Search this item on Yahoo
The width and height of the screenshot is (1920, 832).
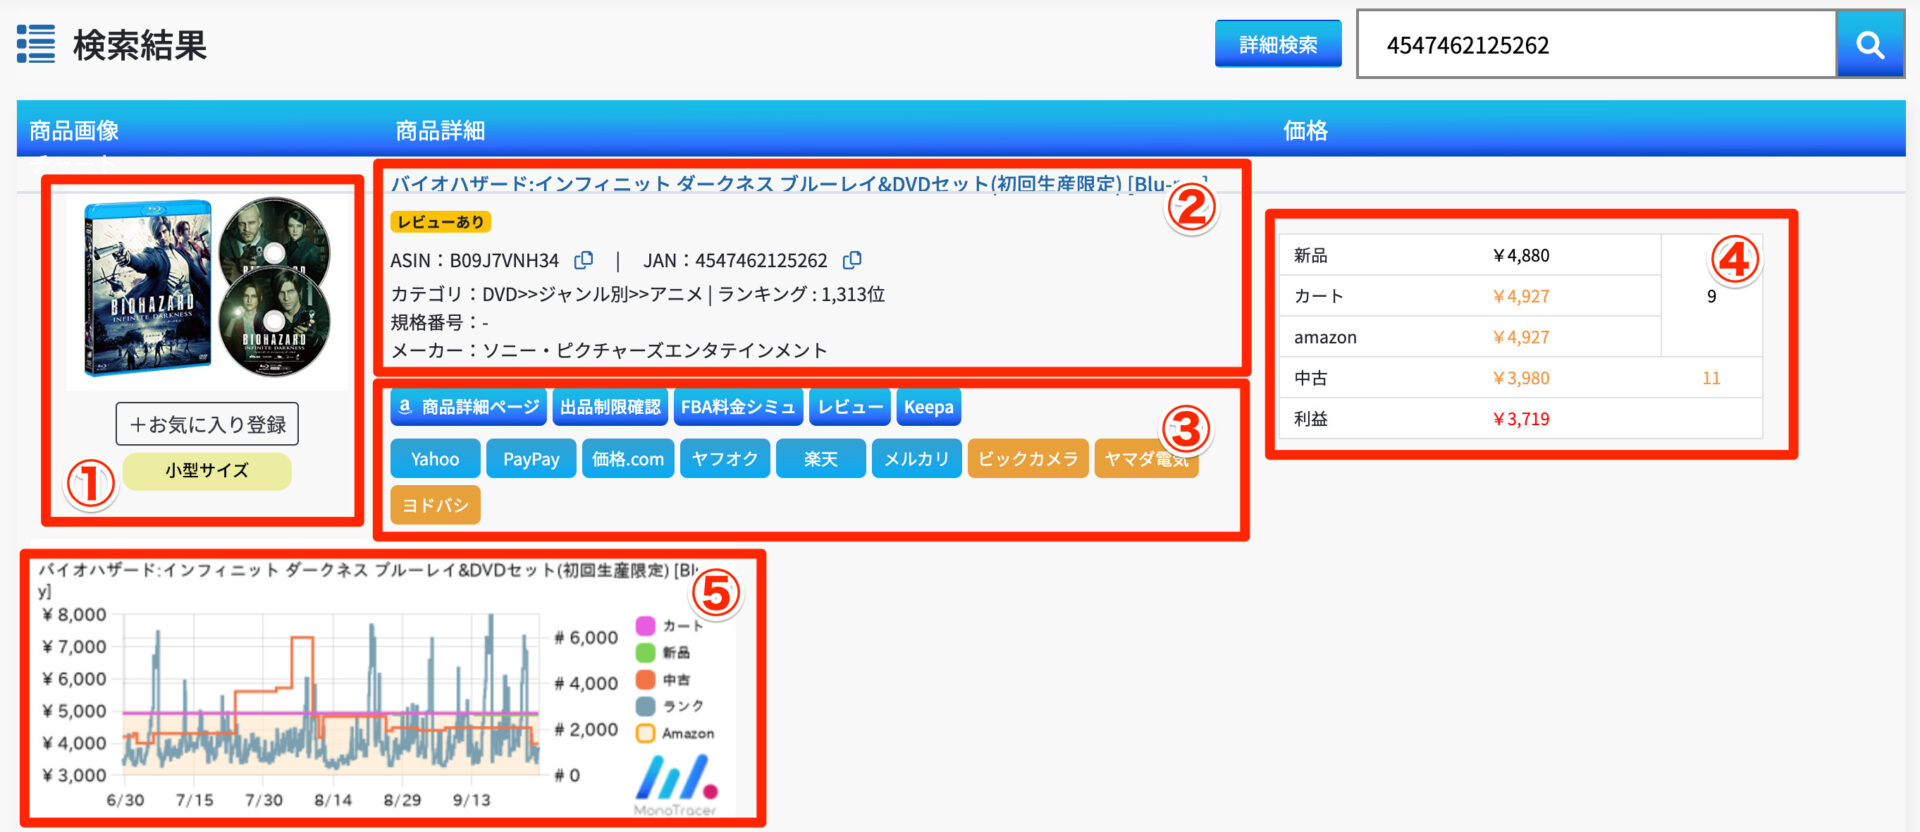435,459
